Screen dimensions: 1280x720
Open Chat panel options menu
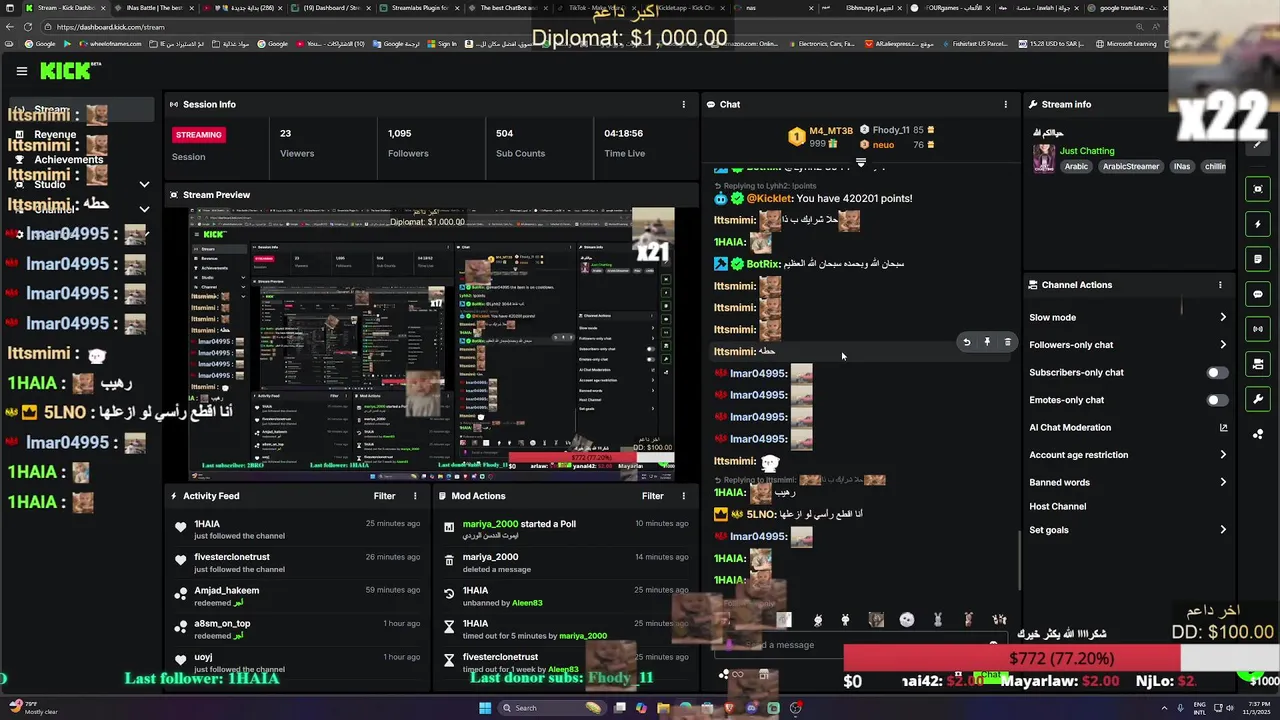pyautogui.click(x=1006, y=104)
